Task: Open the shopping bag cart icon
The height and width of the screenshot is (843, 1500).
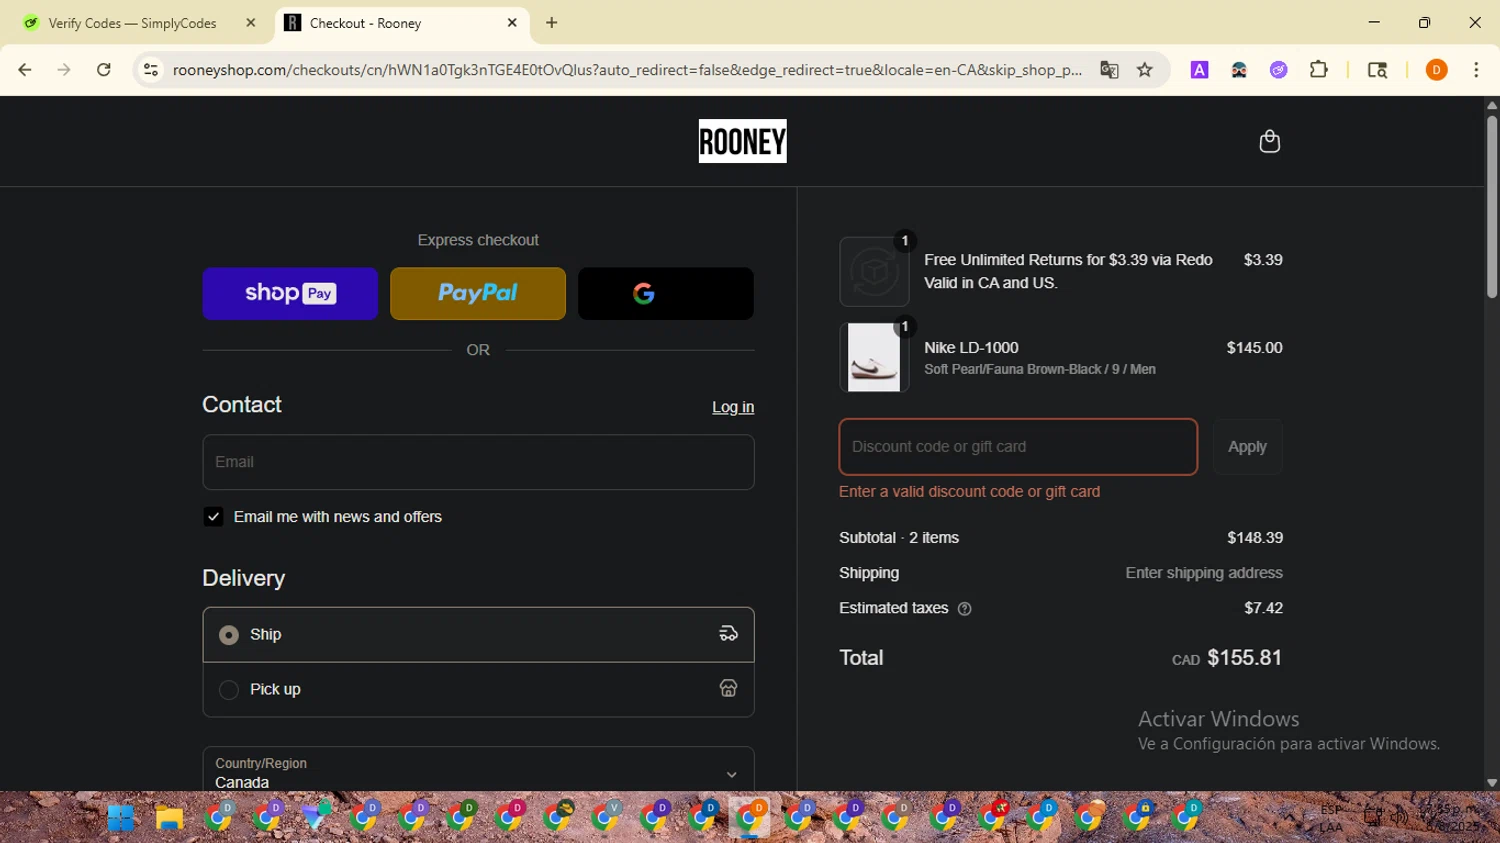Action: (1269, 141)
